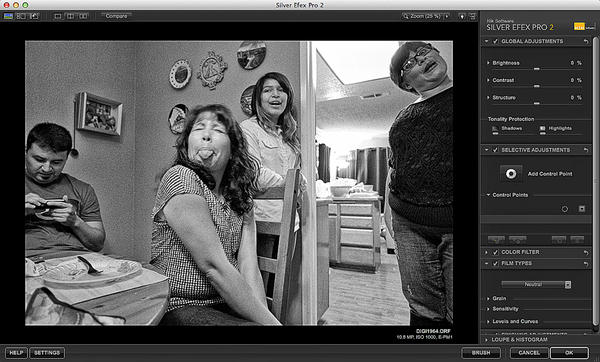Click the Contrast 0 % value field
The image size is (600, 362).
pos(576,80)
